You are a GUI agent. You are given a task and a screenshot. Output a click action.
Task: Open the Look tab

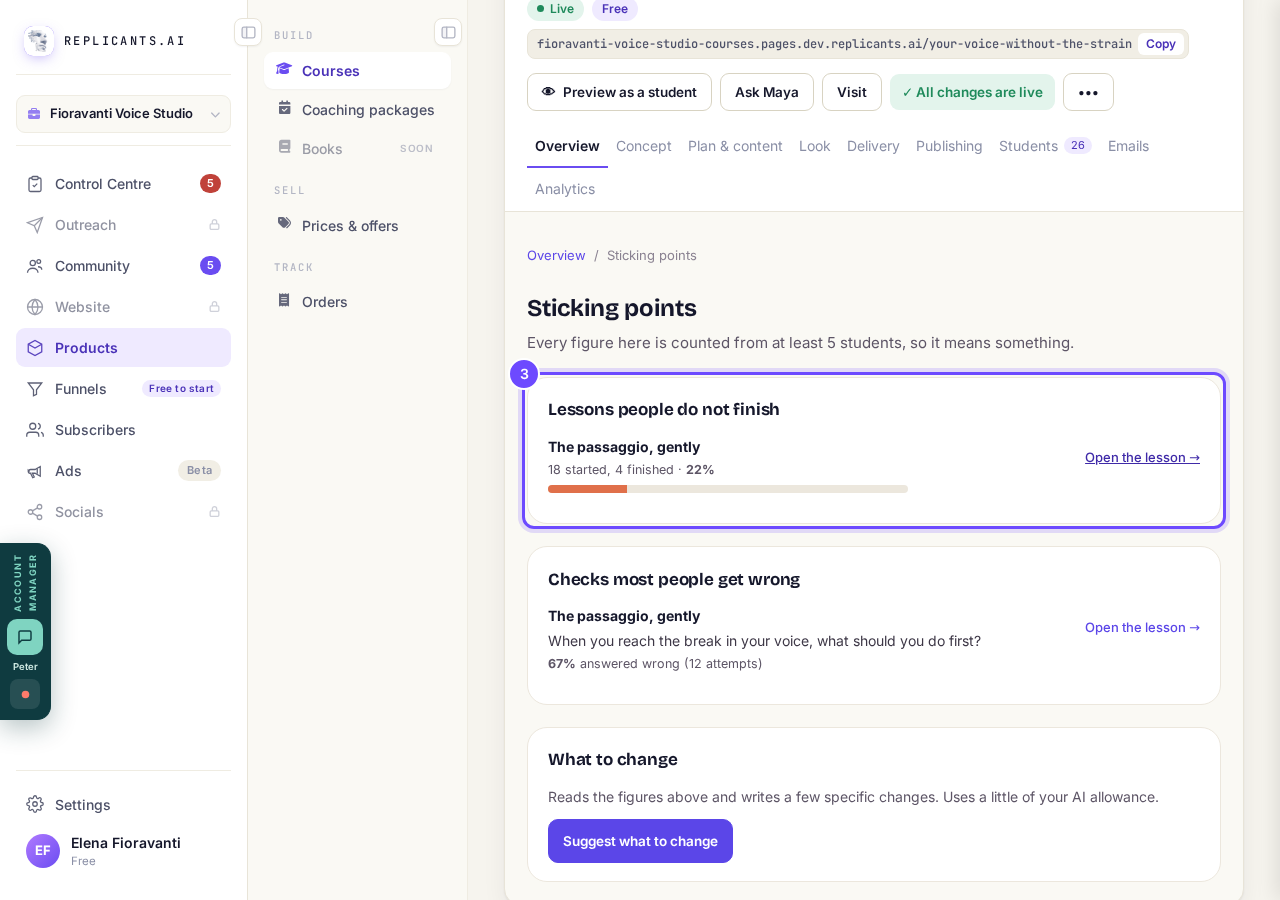(815, 146)
